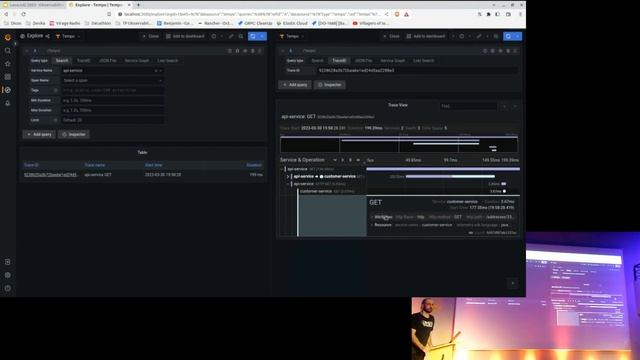Open the time picker clock in right pane

point(462,36)
